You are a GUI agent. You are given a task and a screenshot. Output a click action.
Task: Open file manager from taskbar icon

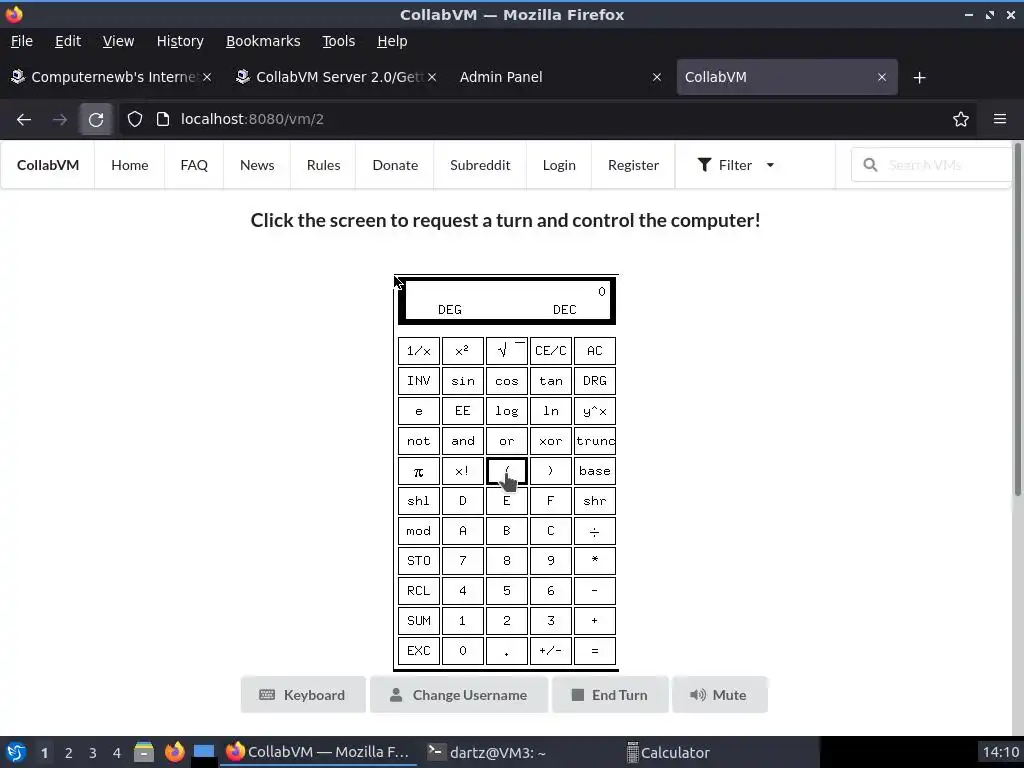coord(144,752)
